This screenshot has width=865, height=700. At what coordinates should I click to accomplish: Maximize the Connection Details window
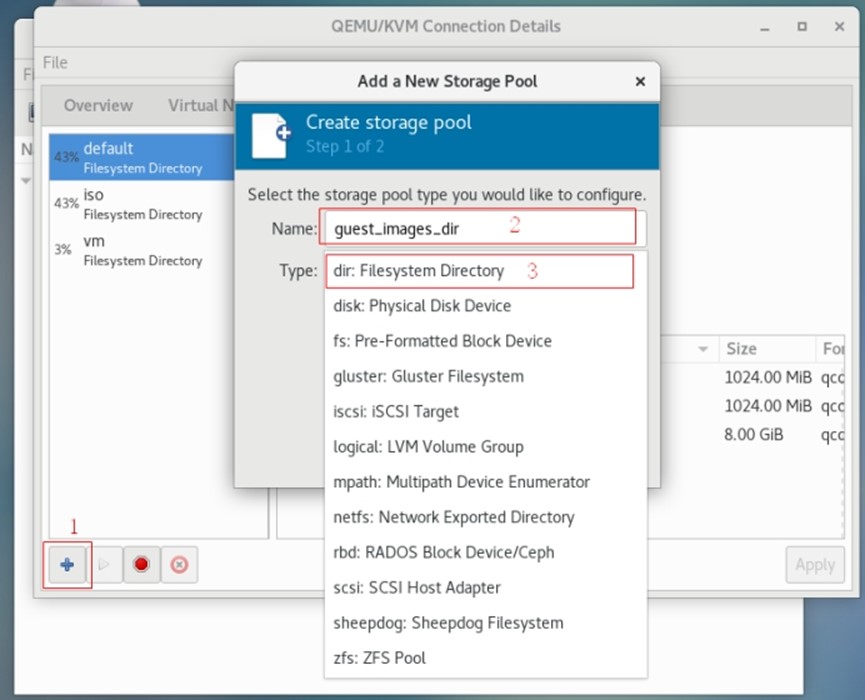pos(802,26)
